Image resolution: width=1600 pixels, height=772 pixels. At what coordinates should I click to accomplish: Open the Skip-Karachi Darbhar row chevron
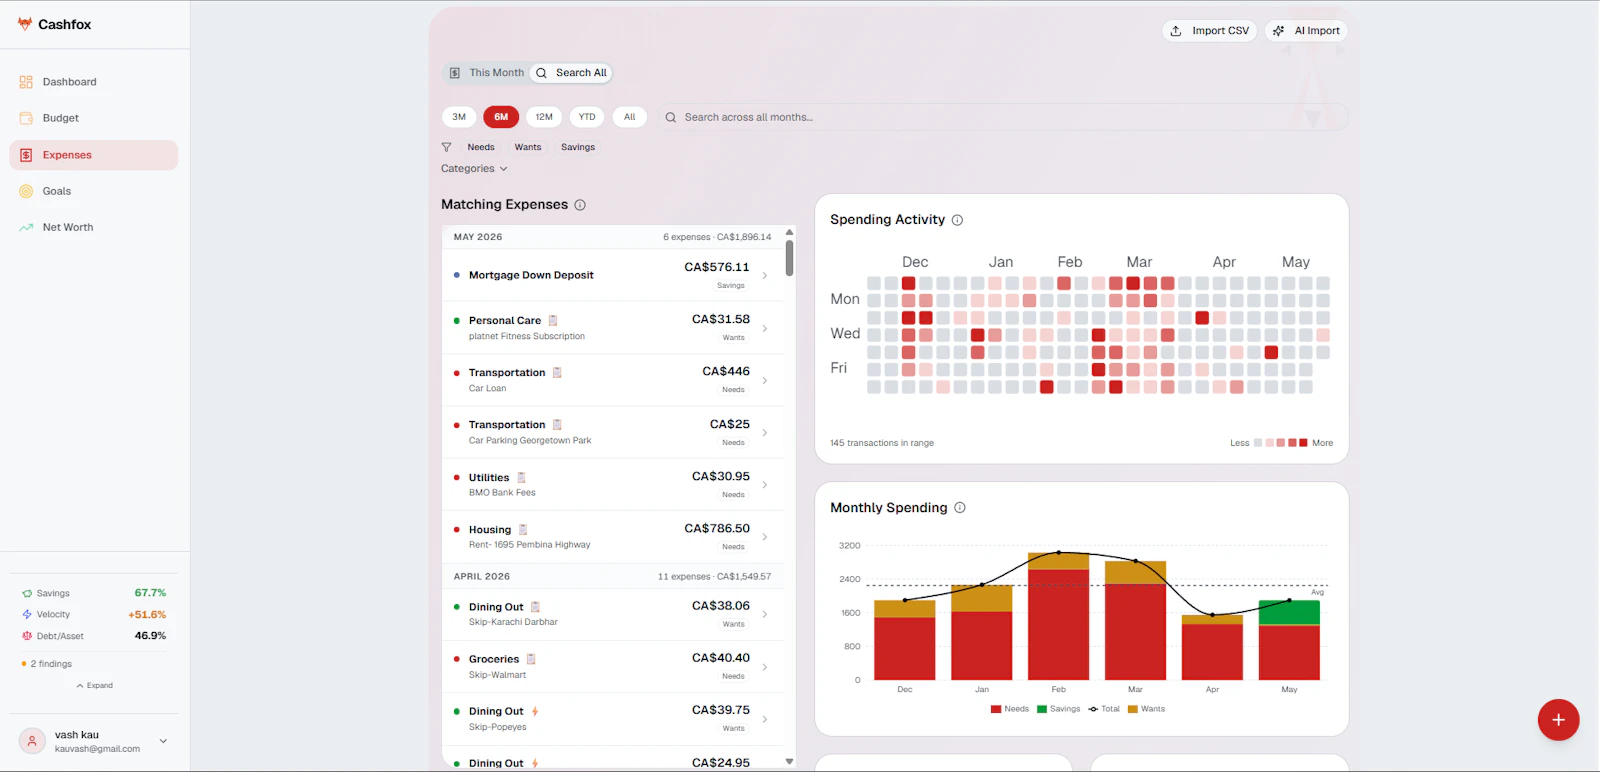tap(765, 614)
